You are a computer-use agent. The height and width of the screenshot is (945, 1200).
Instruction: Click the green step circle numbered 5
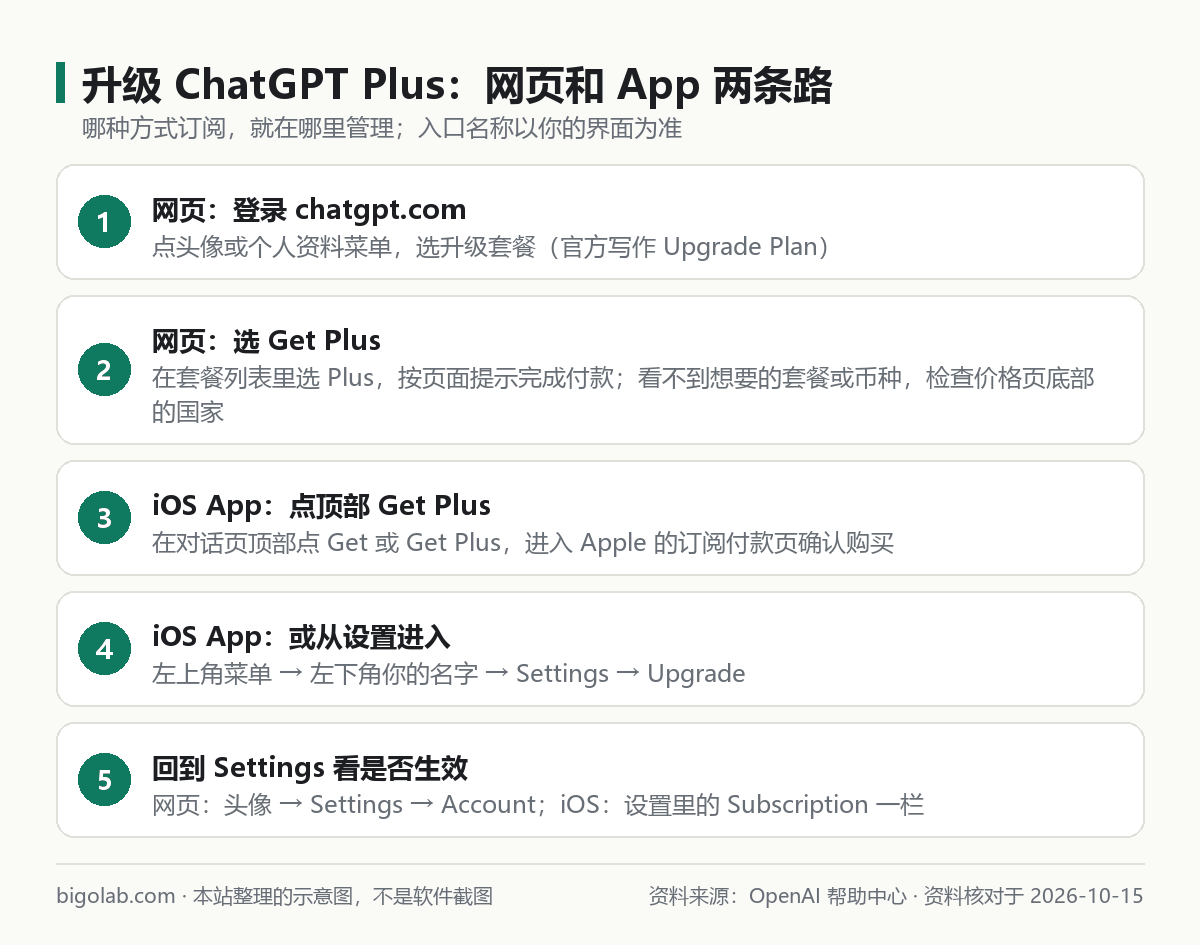tap(104, 780)
